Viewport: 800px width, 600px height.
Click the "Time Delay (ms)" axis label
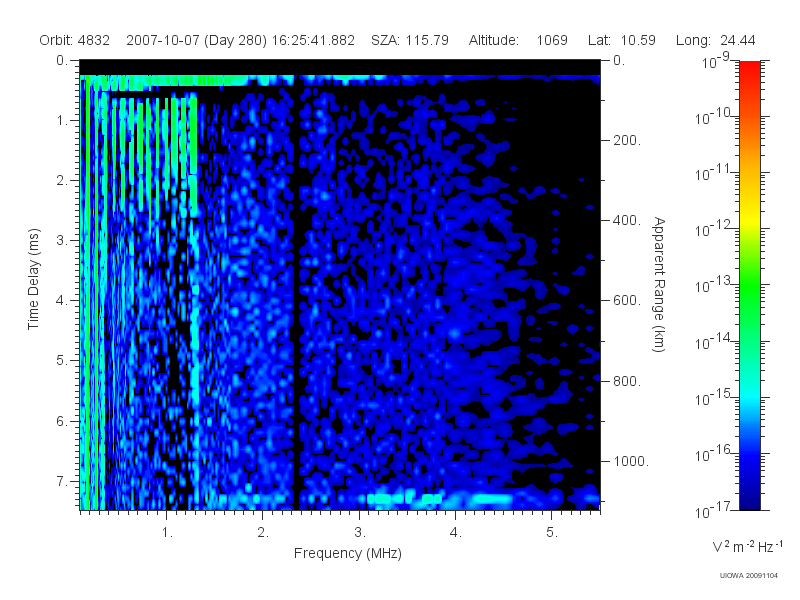point(33,279)
